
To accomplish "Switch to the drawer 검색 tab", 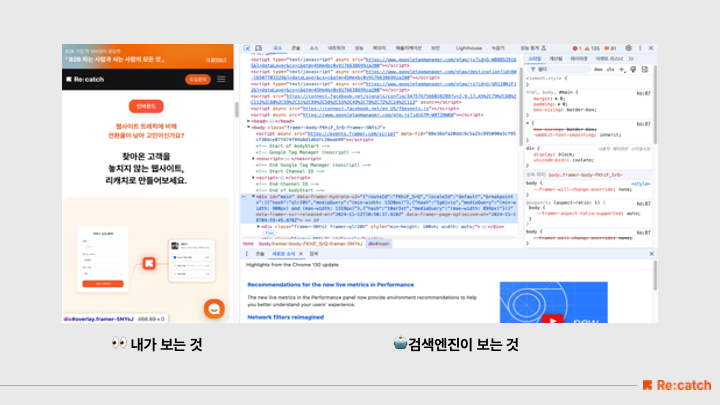I will click(314, 254).
